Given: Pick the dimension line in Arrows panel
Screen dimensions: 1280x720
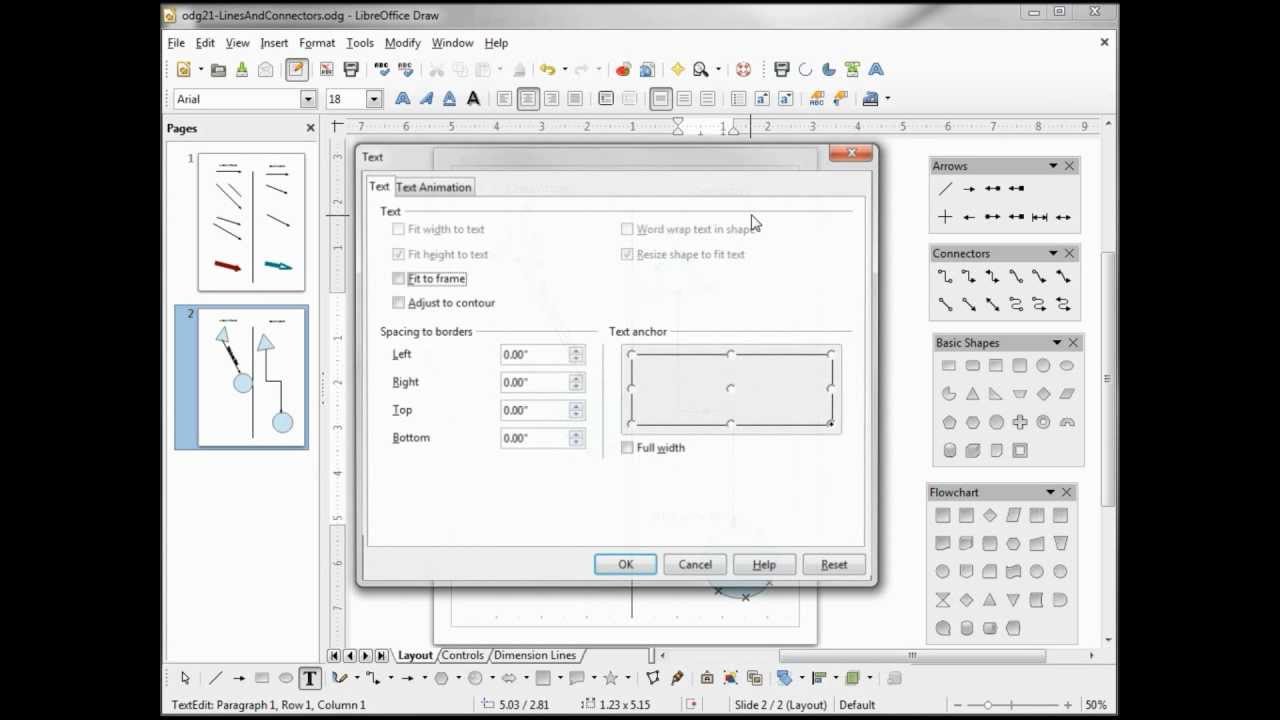Looking at the screenshot, I should [x=1040, y=217].
